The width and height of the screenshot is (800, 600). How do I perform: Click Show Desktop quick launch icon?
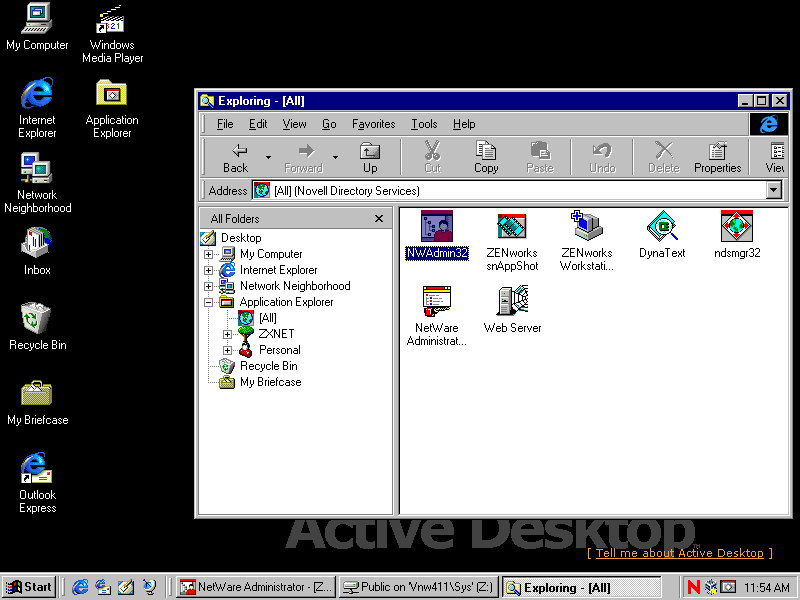(x=126, y=587)
